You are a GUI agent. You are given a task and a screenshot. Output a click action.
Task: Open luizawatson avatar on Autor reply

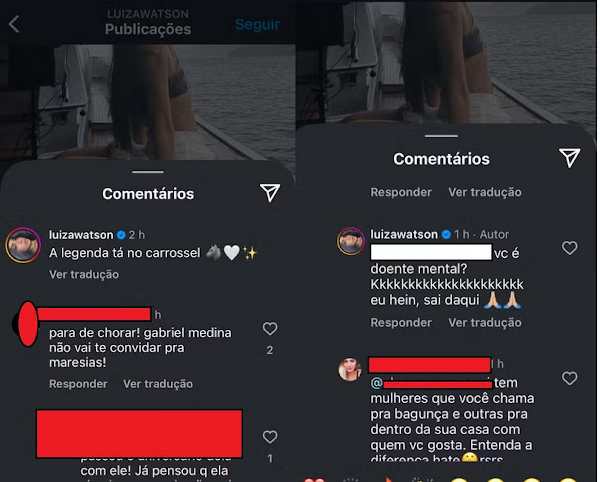[x=351, y=241]
